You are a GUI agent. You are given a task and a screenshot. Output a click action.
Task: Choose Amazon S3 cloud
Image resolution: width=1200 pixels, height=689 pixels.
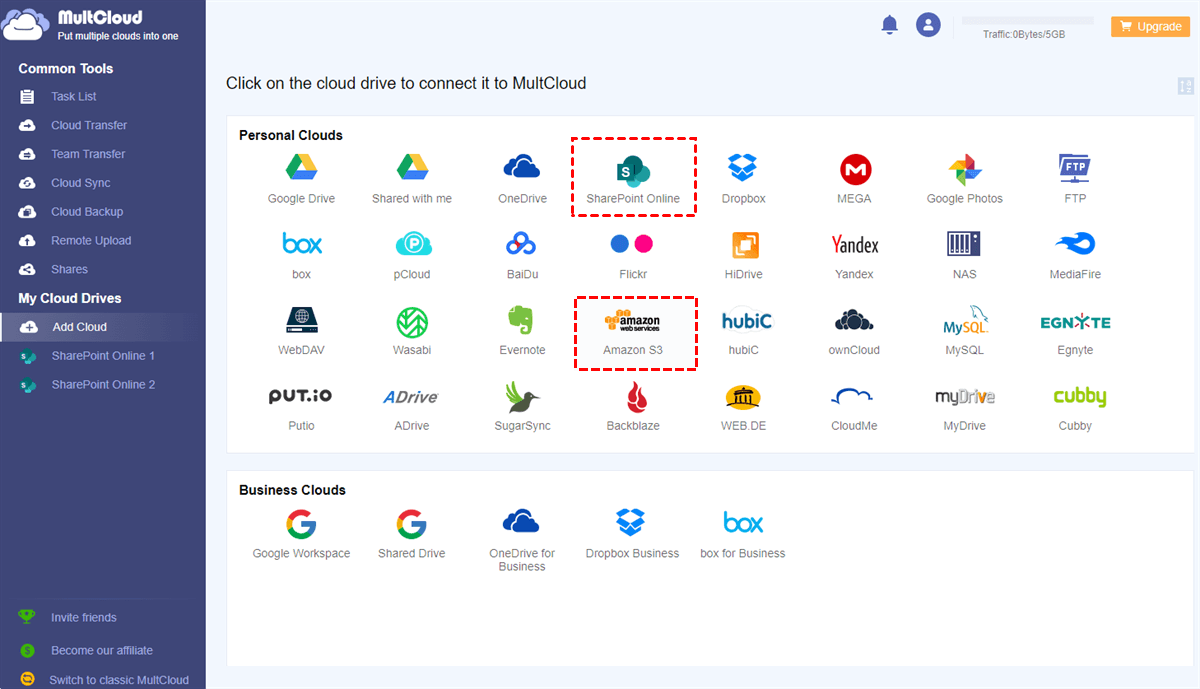633,330
